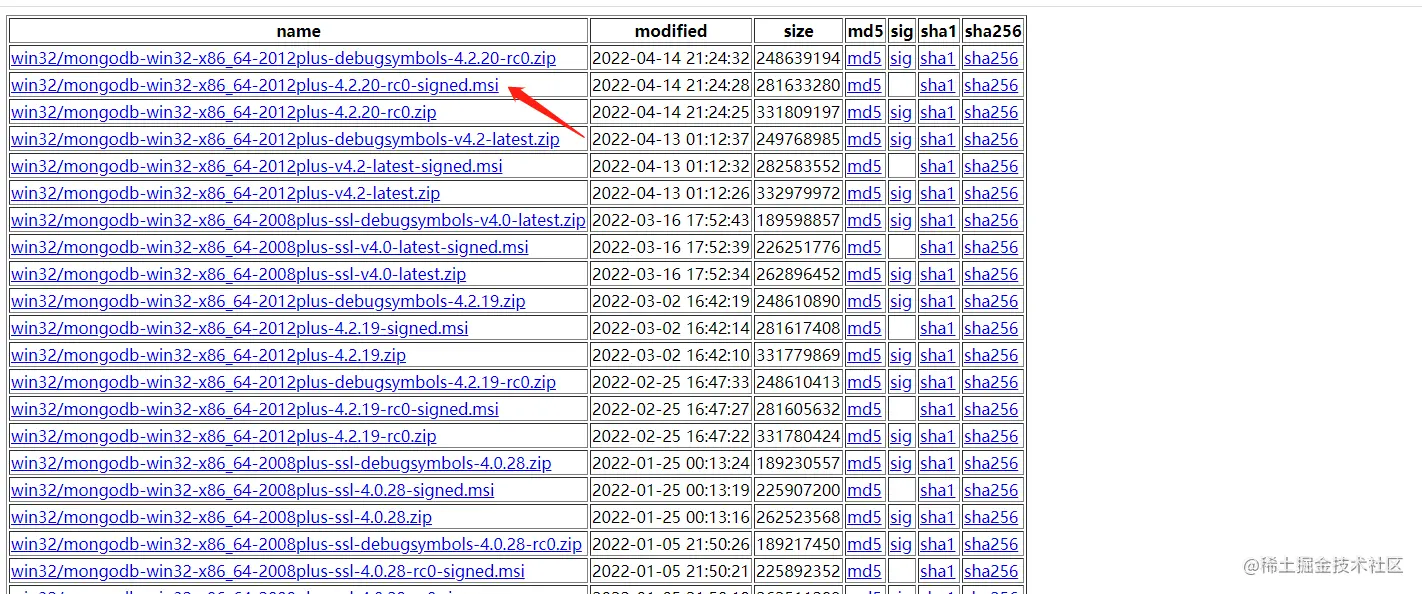The height and width of the screenshot is (594, 1422).
Task: Open 2012plus-4.2.19.zip link
Action: 209,355
